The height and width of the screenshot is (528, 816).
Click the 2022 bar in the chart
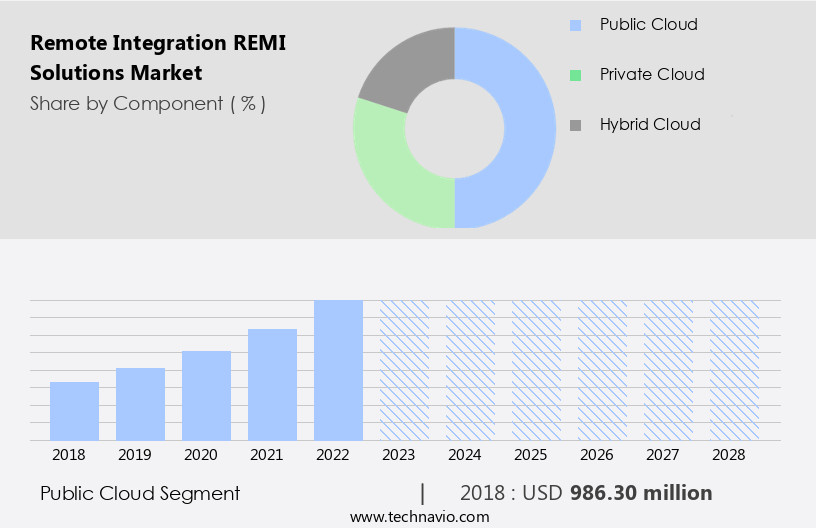[338, 370]
